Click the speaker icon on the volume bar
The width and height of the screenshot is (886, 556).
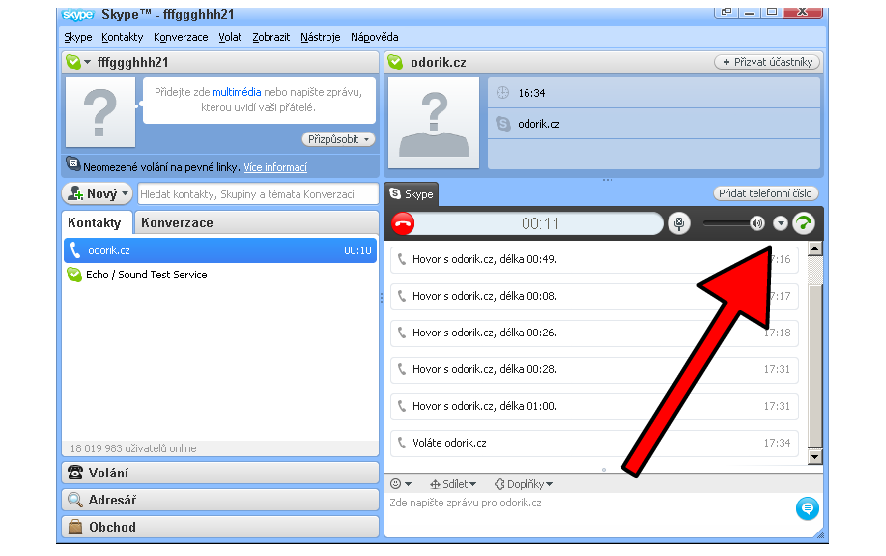[757, 224]
